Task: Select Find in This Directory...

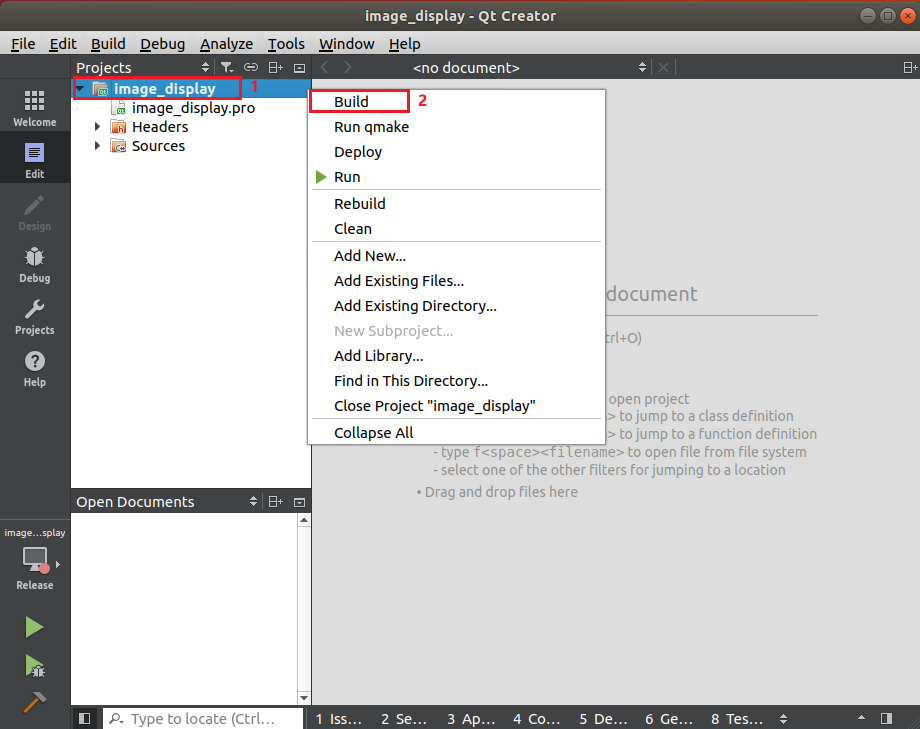Action: pyautogui.click(x=456, y=381)
